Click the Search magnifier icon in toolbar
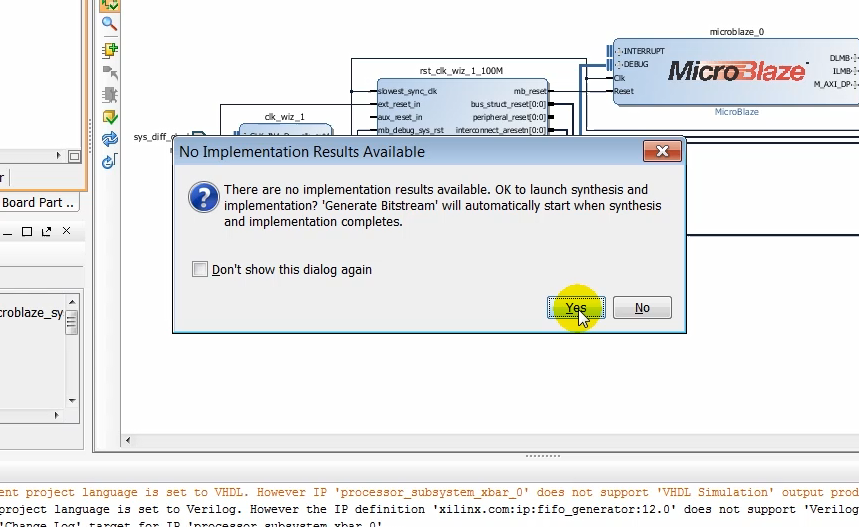The height and width of the screenshot is (527, 859). click(110, 25)
